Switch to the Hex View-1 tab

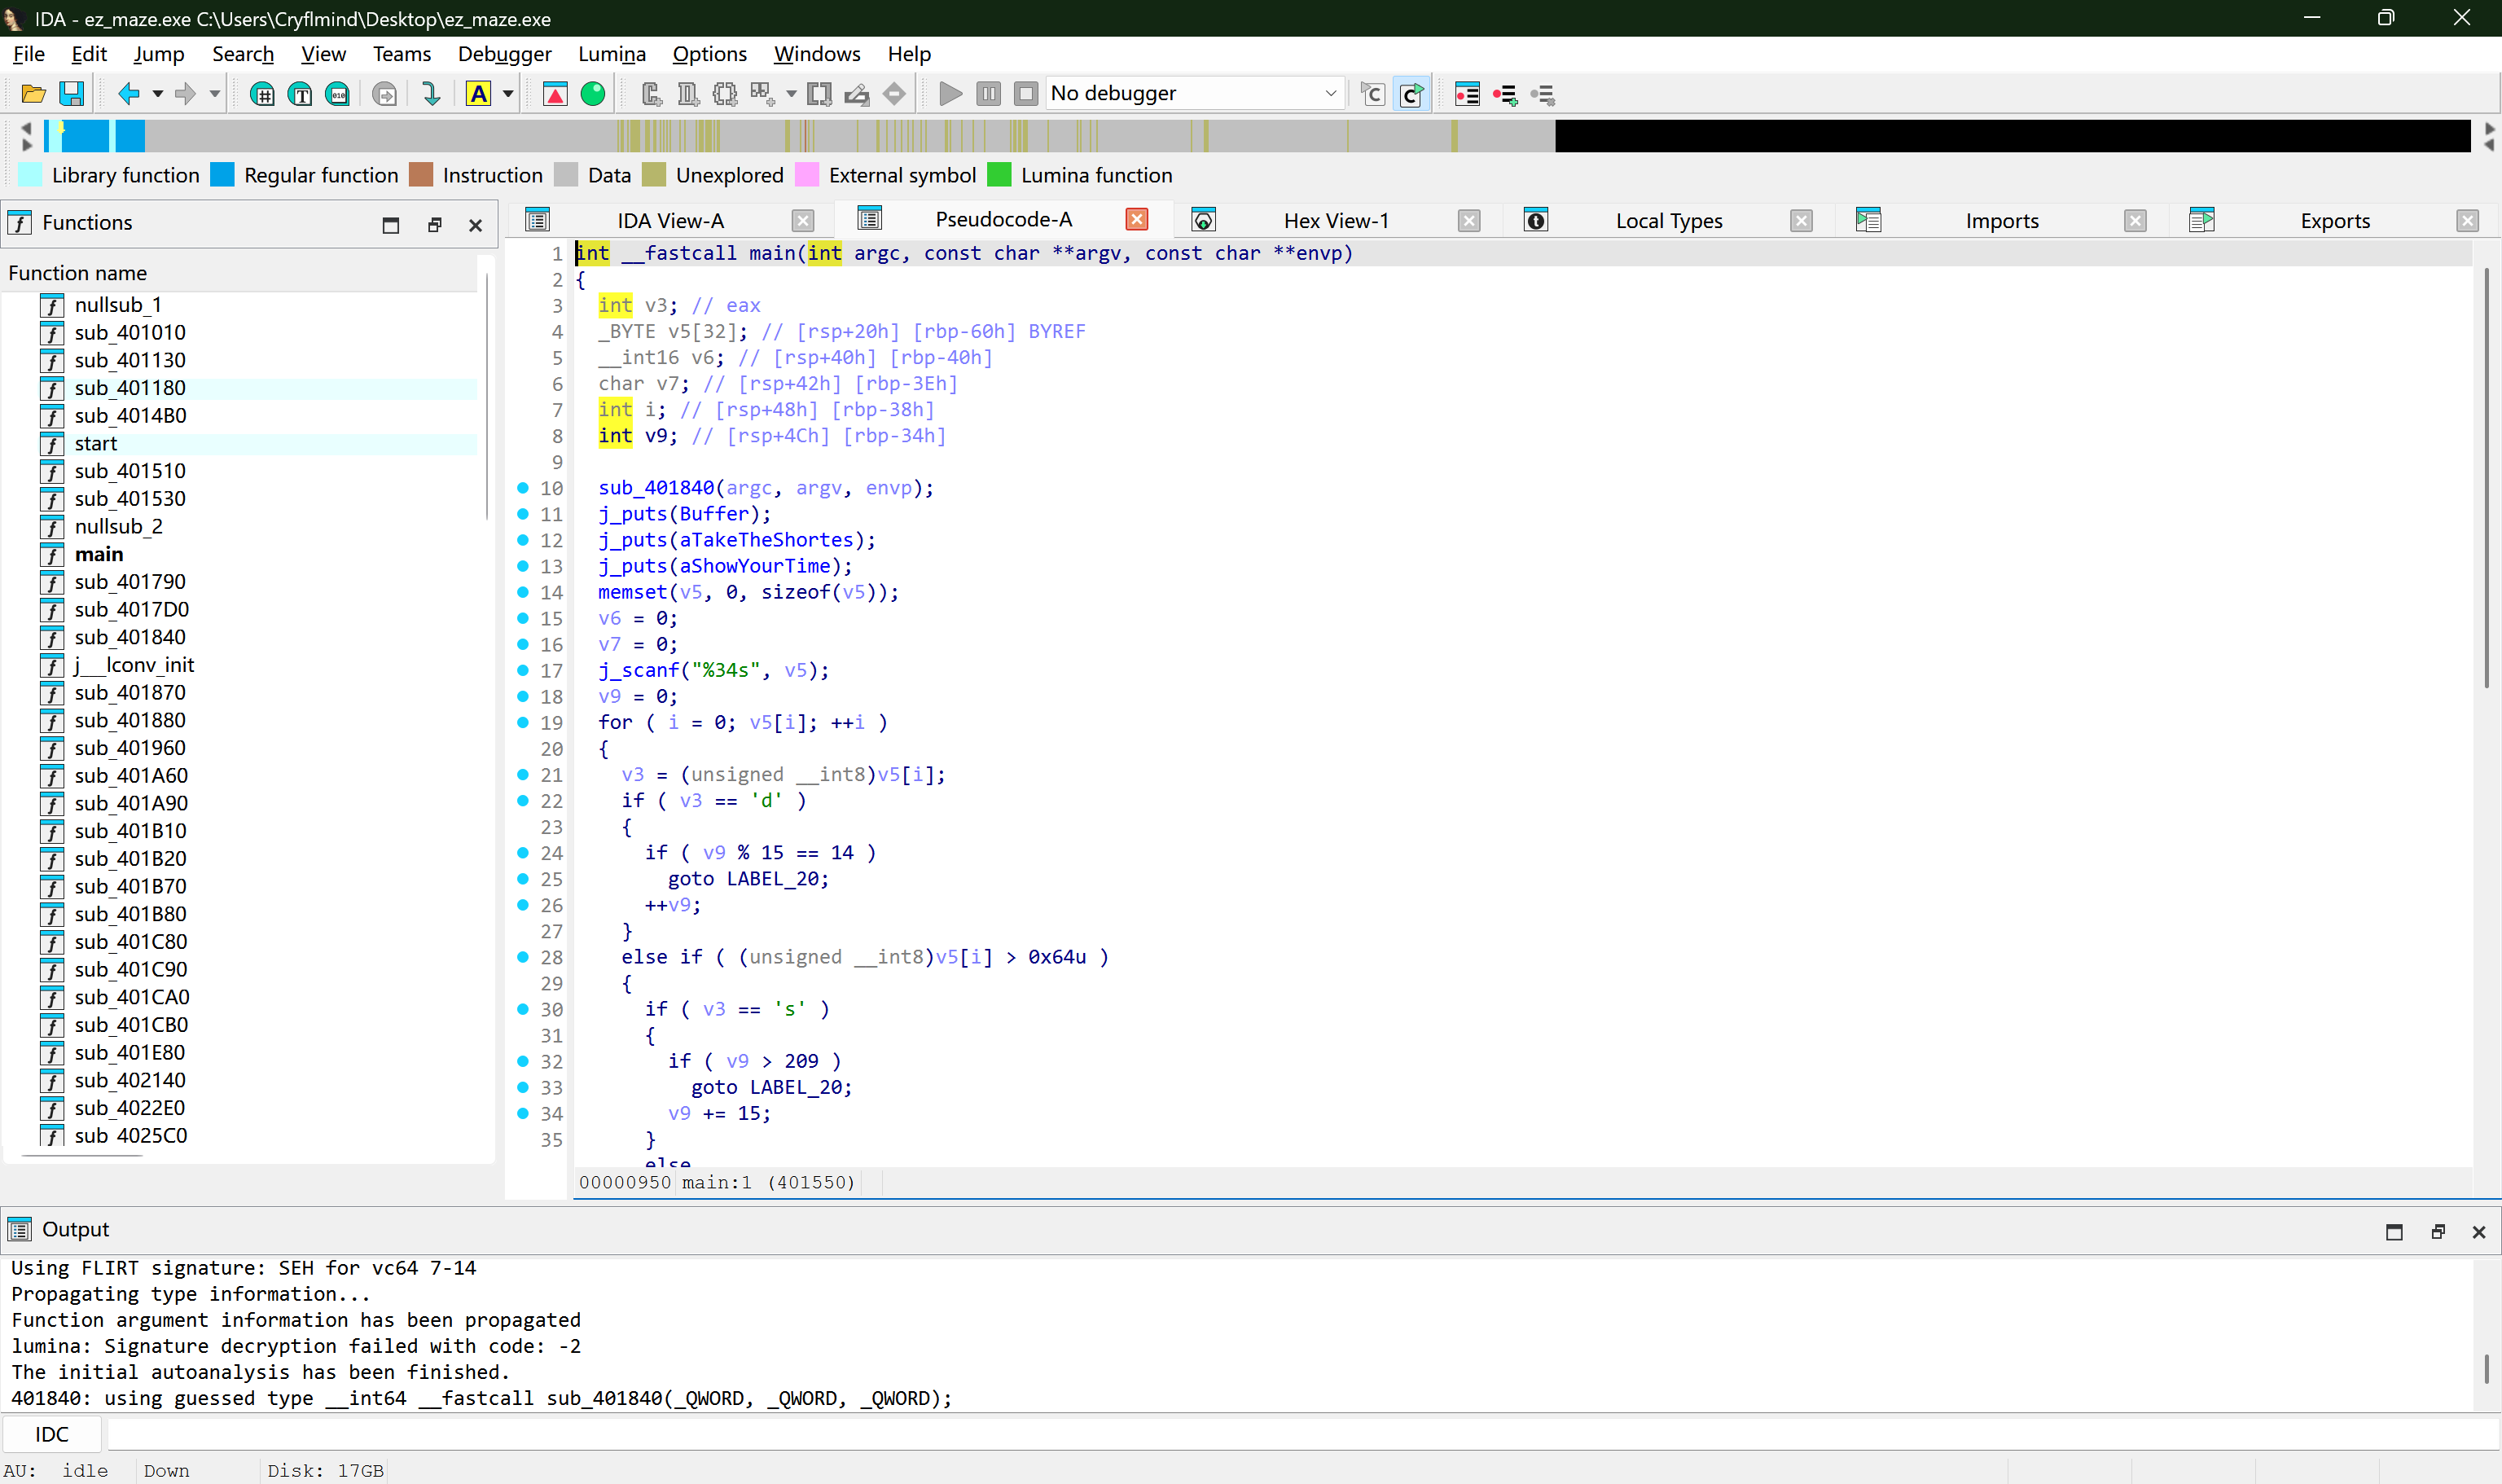click(1337, 220)
